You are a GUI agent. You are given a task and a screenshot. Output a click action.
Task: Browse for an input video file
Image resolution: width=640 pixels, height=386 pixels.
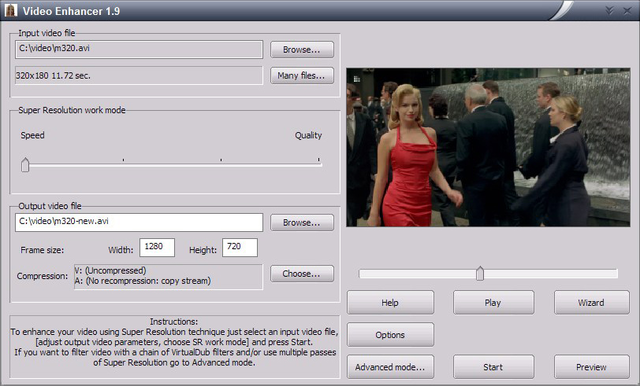point(302,49)
